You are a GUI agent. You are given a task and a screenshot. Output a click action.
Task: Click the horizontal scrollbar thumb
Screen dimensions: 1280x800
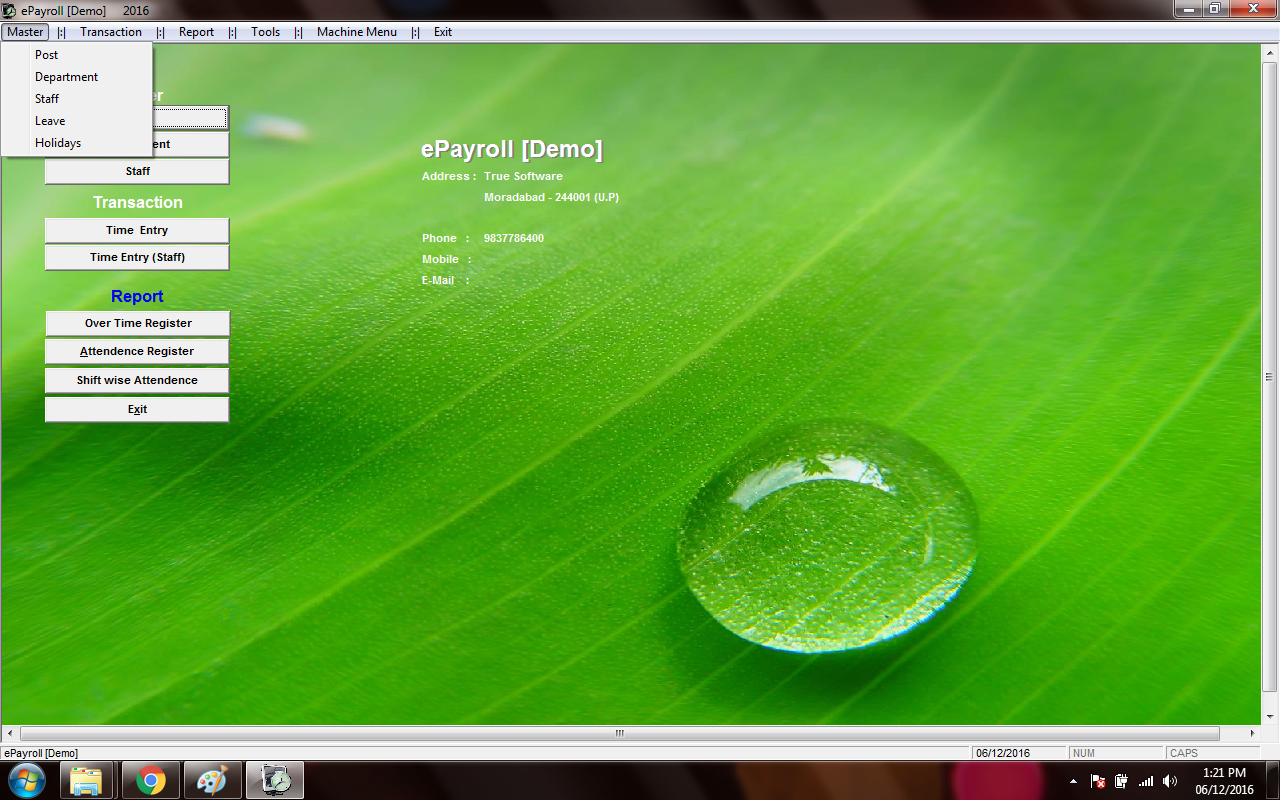619,733
